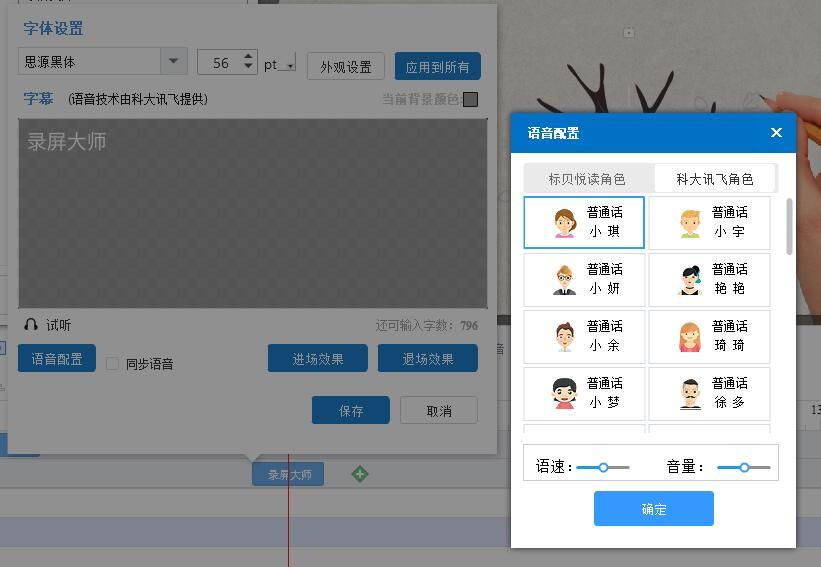This screenshot has width=821, height=567.
Task: Increase font size with up stepper arrow
Action: pyautogui.click(x=248, y=55)
